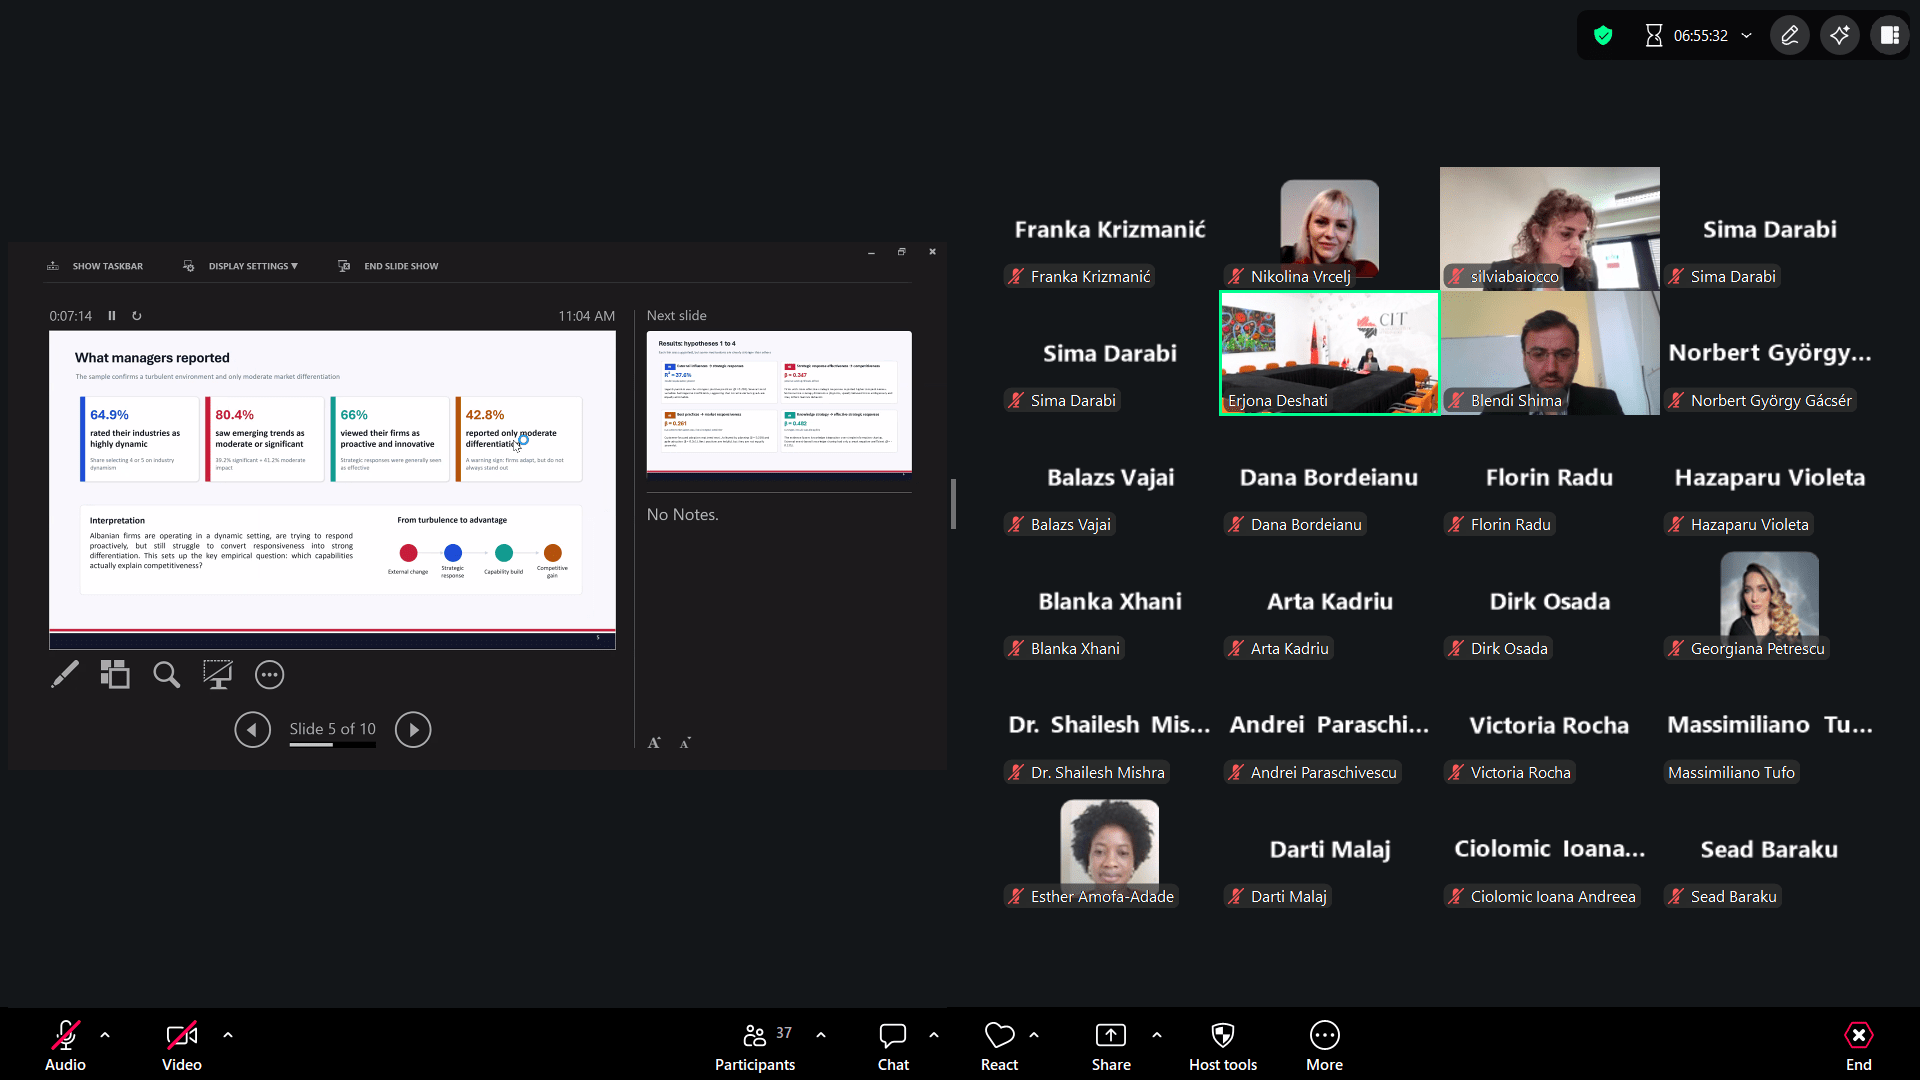
Task: Open the green encryption shield info
Action: 1603,36
